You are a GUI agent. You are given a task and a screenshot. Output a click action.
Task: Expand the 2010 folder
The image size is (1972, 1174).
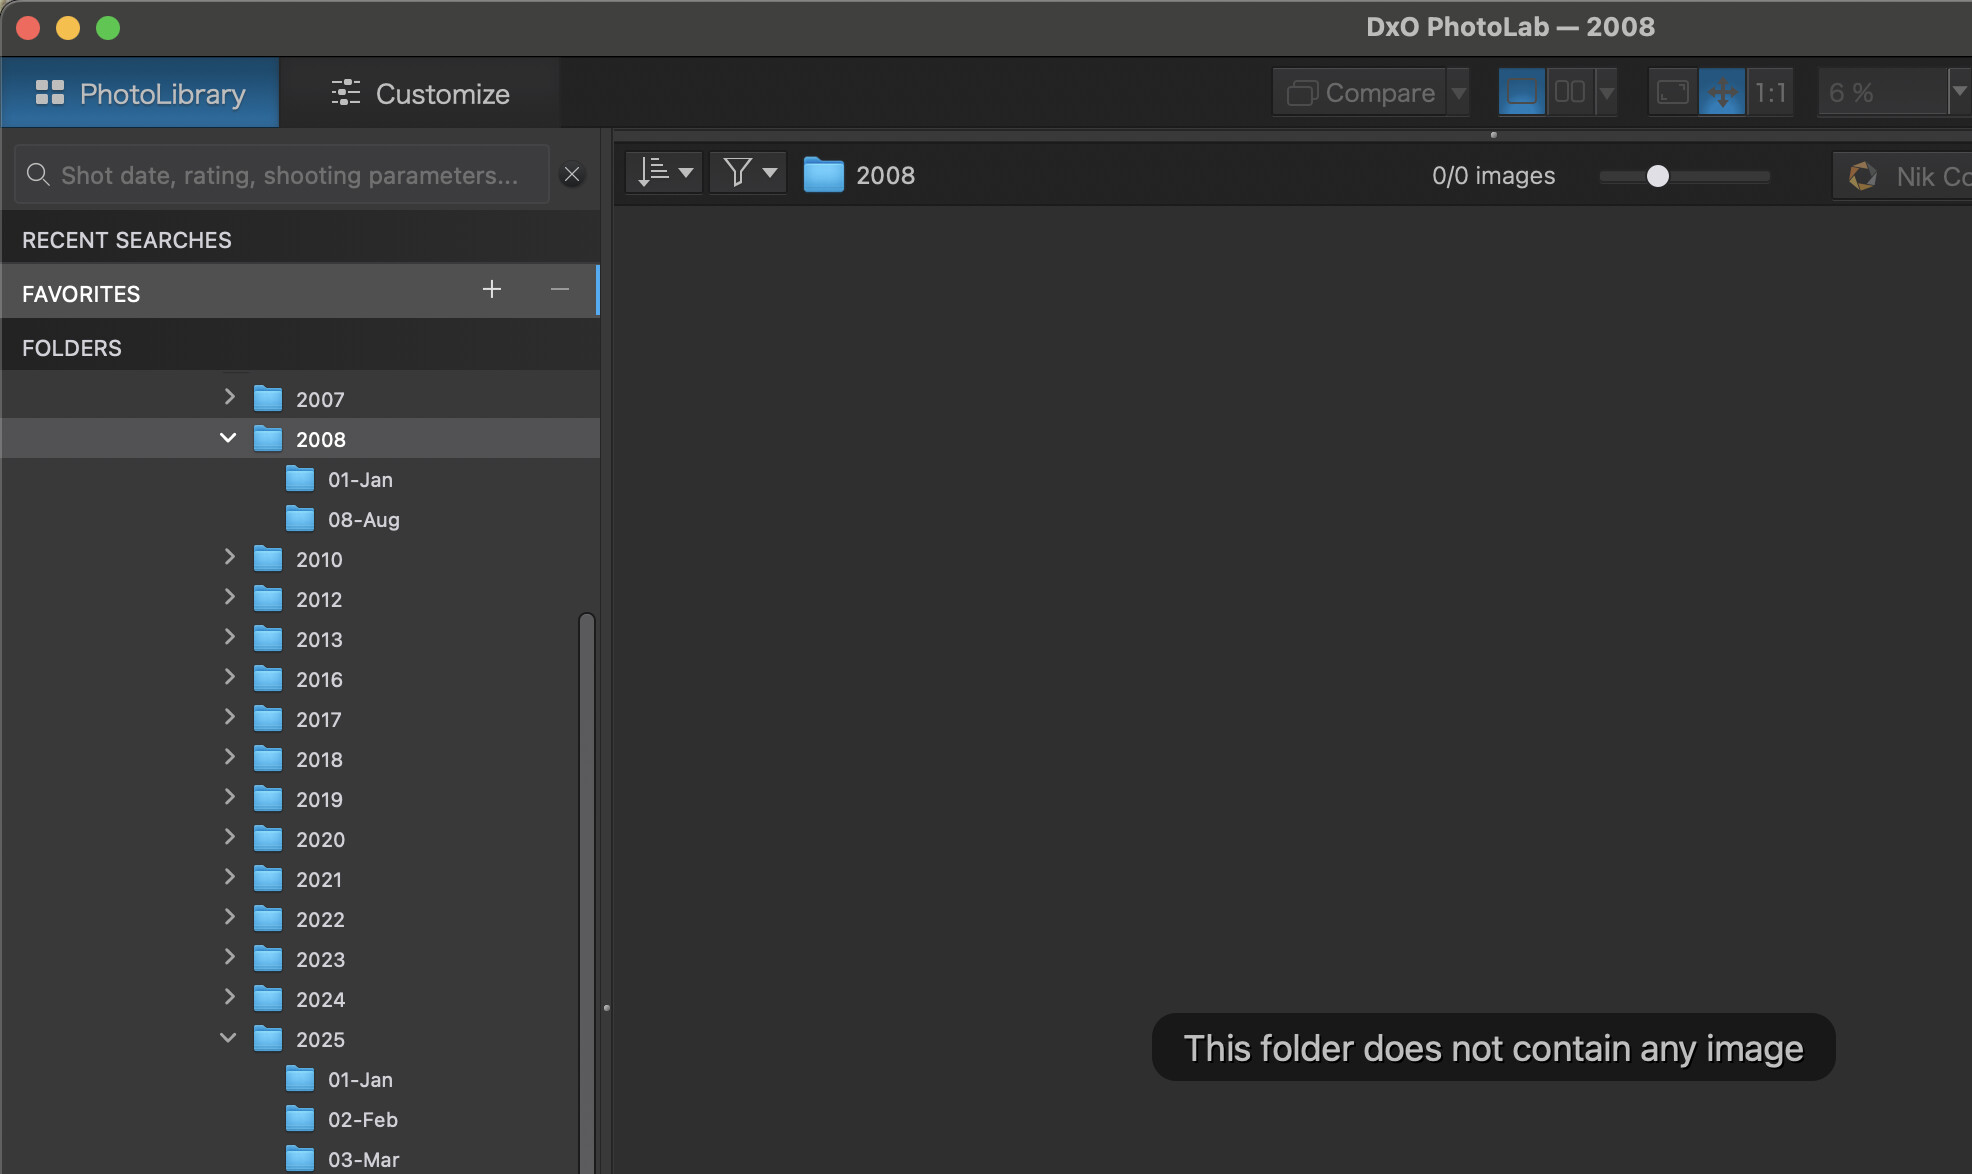click(x=229, y=557)
